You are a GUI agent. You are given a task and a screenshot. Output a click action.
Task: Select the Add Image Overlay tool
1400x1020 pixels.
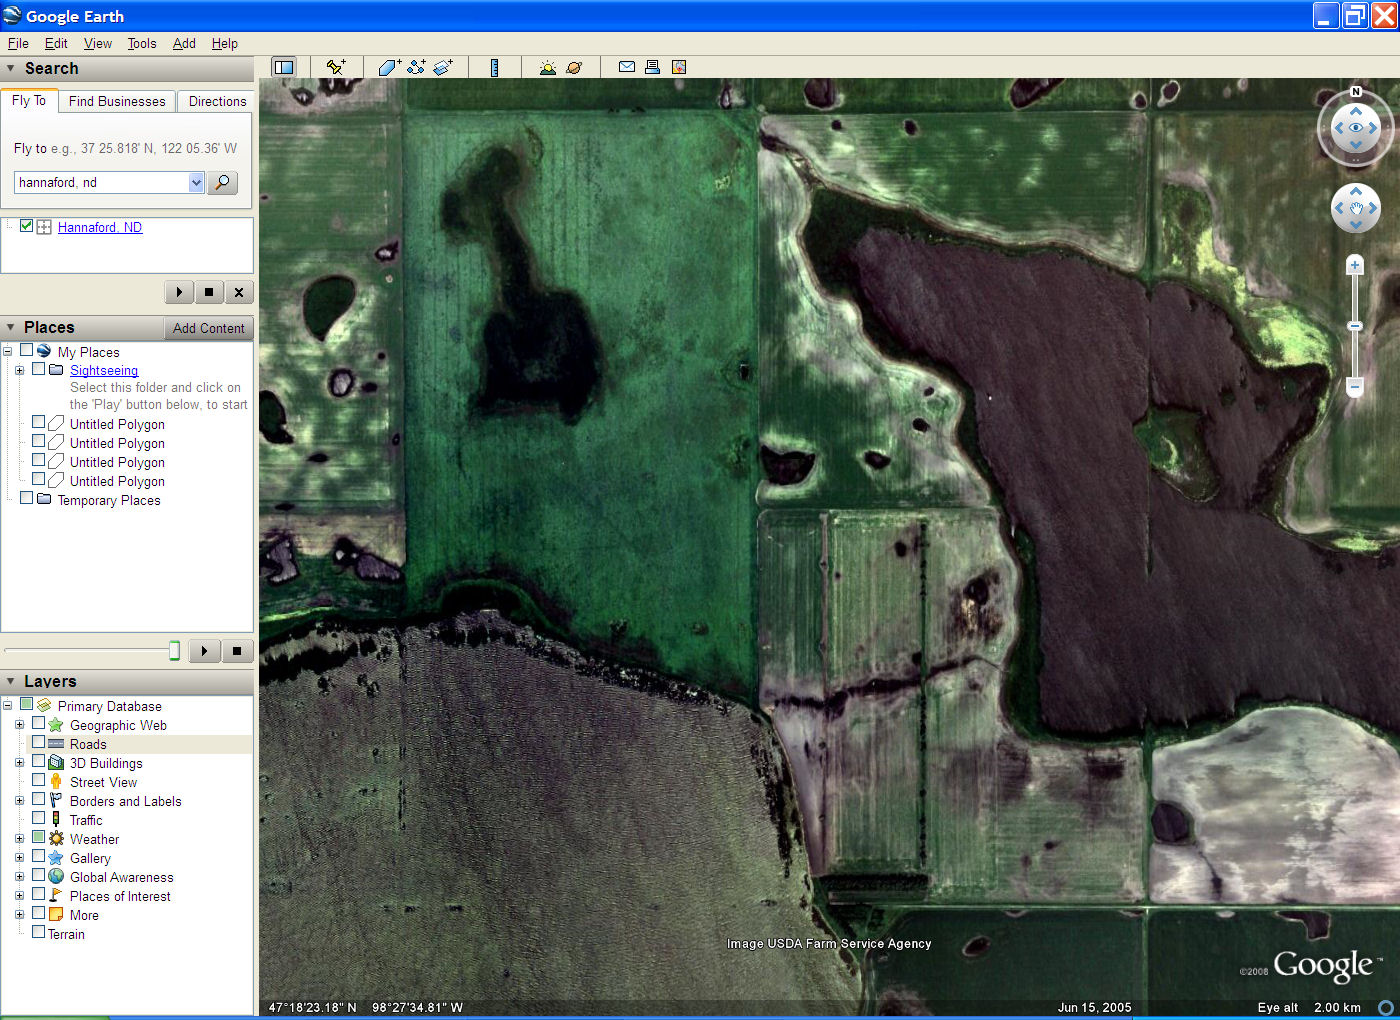tap(443, 67)
